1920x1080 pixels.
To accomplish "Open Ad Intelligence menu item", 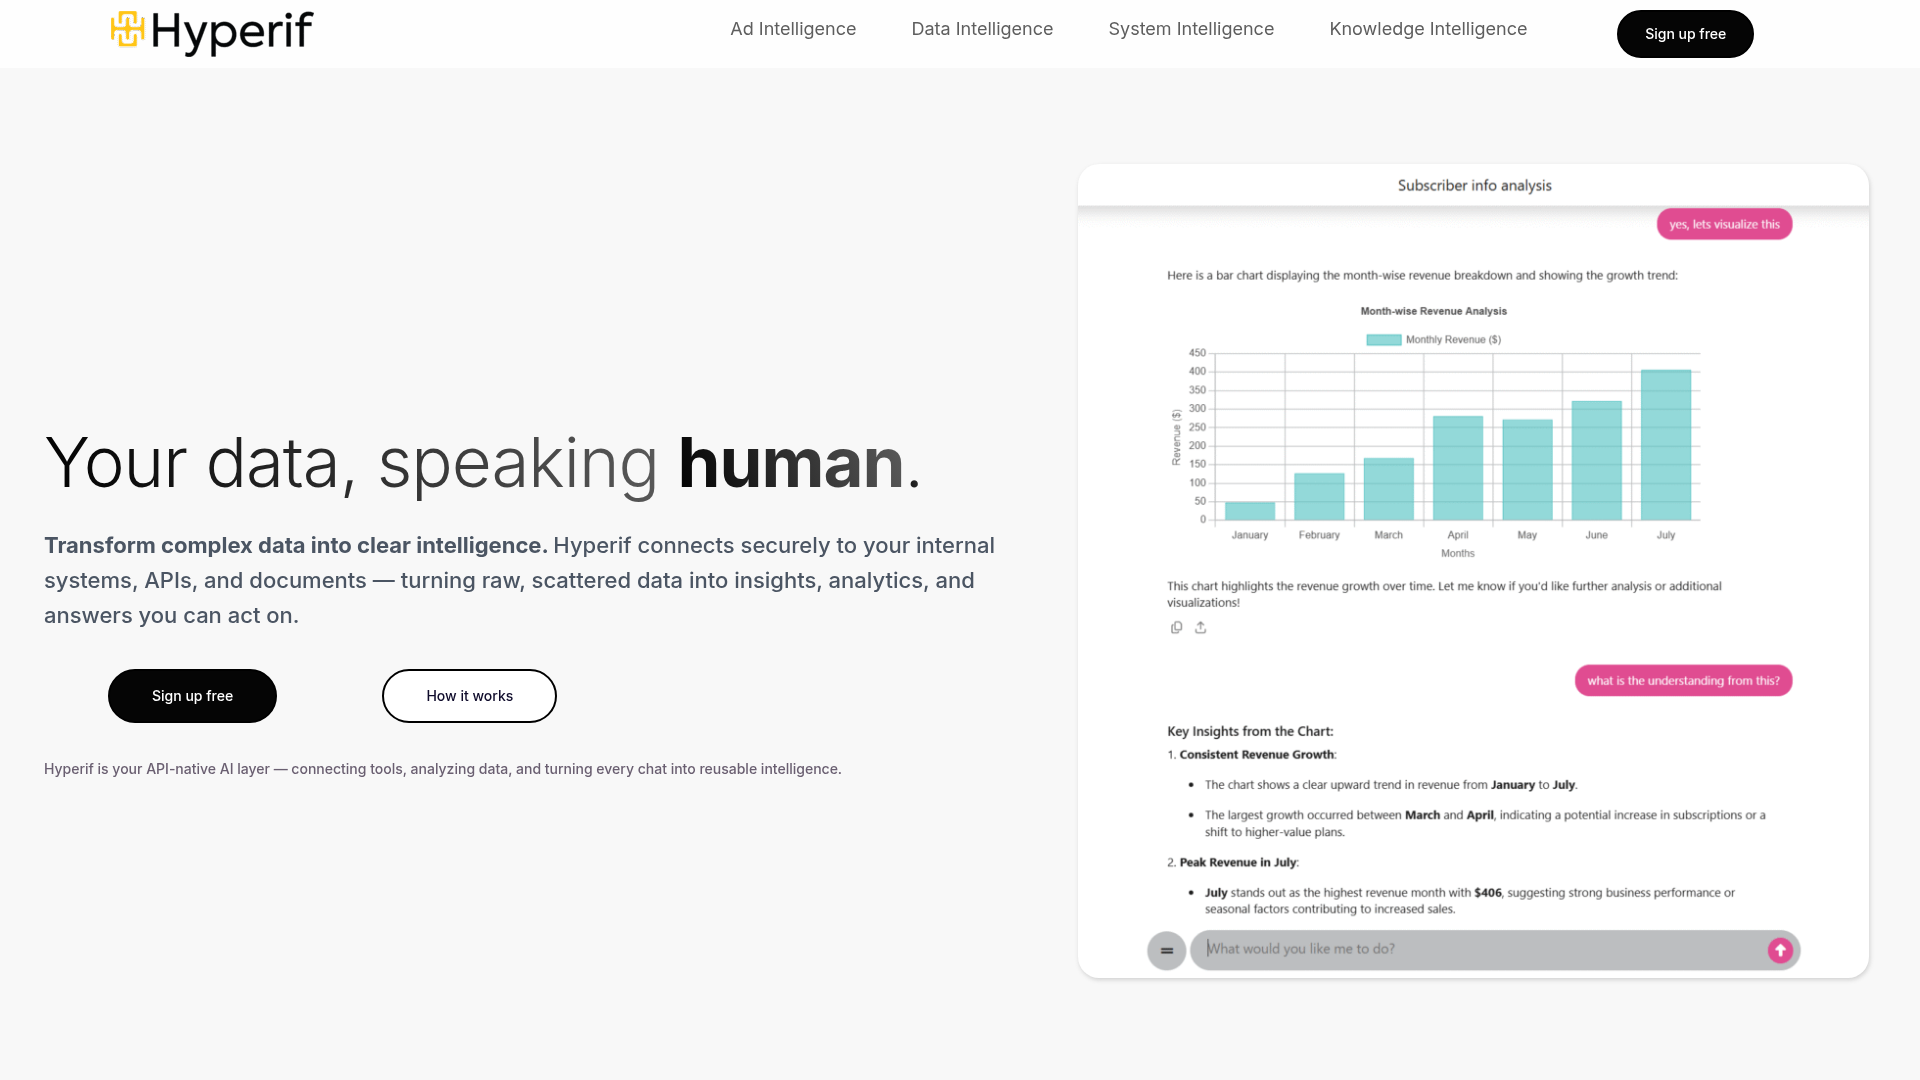I will point(793,29).
